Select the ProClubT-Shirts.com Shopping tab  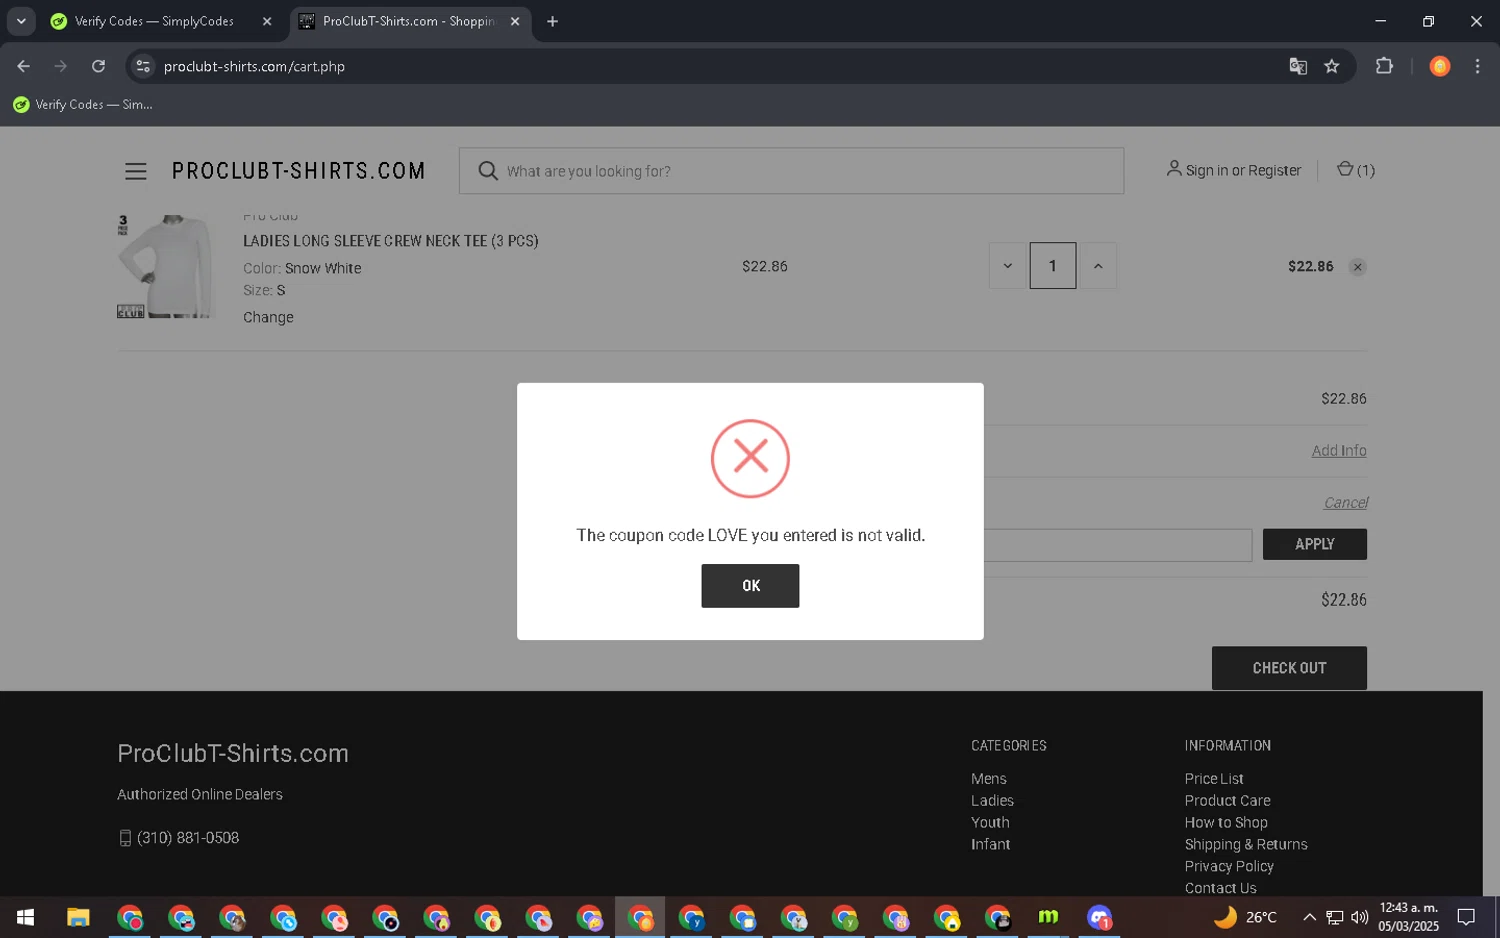[408, 21]
